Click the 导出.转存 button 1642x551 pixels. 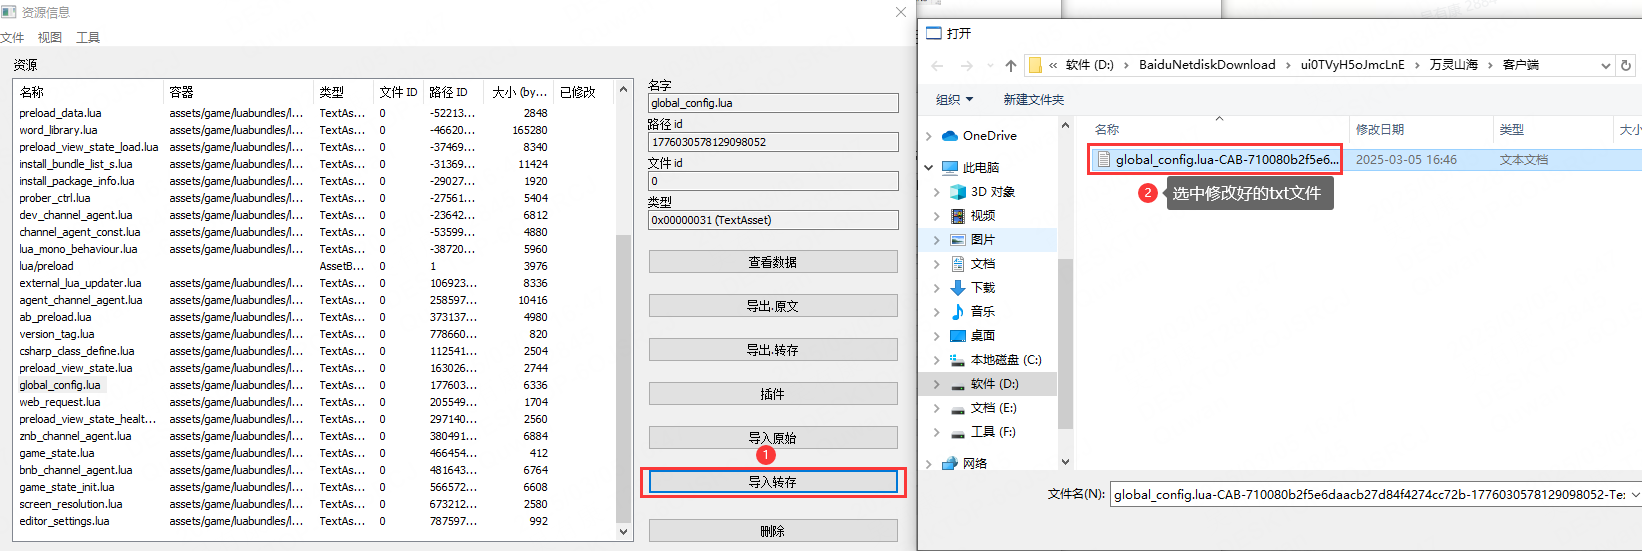(x=773, y=350)
